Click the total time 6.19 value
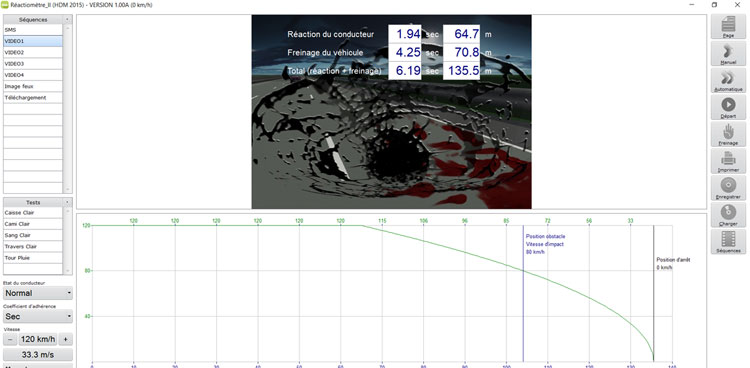This screenshot has width=750, height=368. coord(405,71)
